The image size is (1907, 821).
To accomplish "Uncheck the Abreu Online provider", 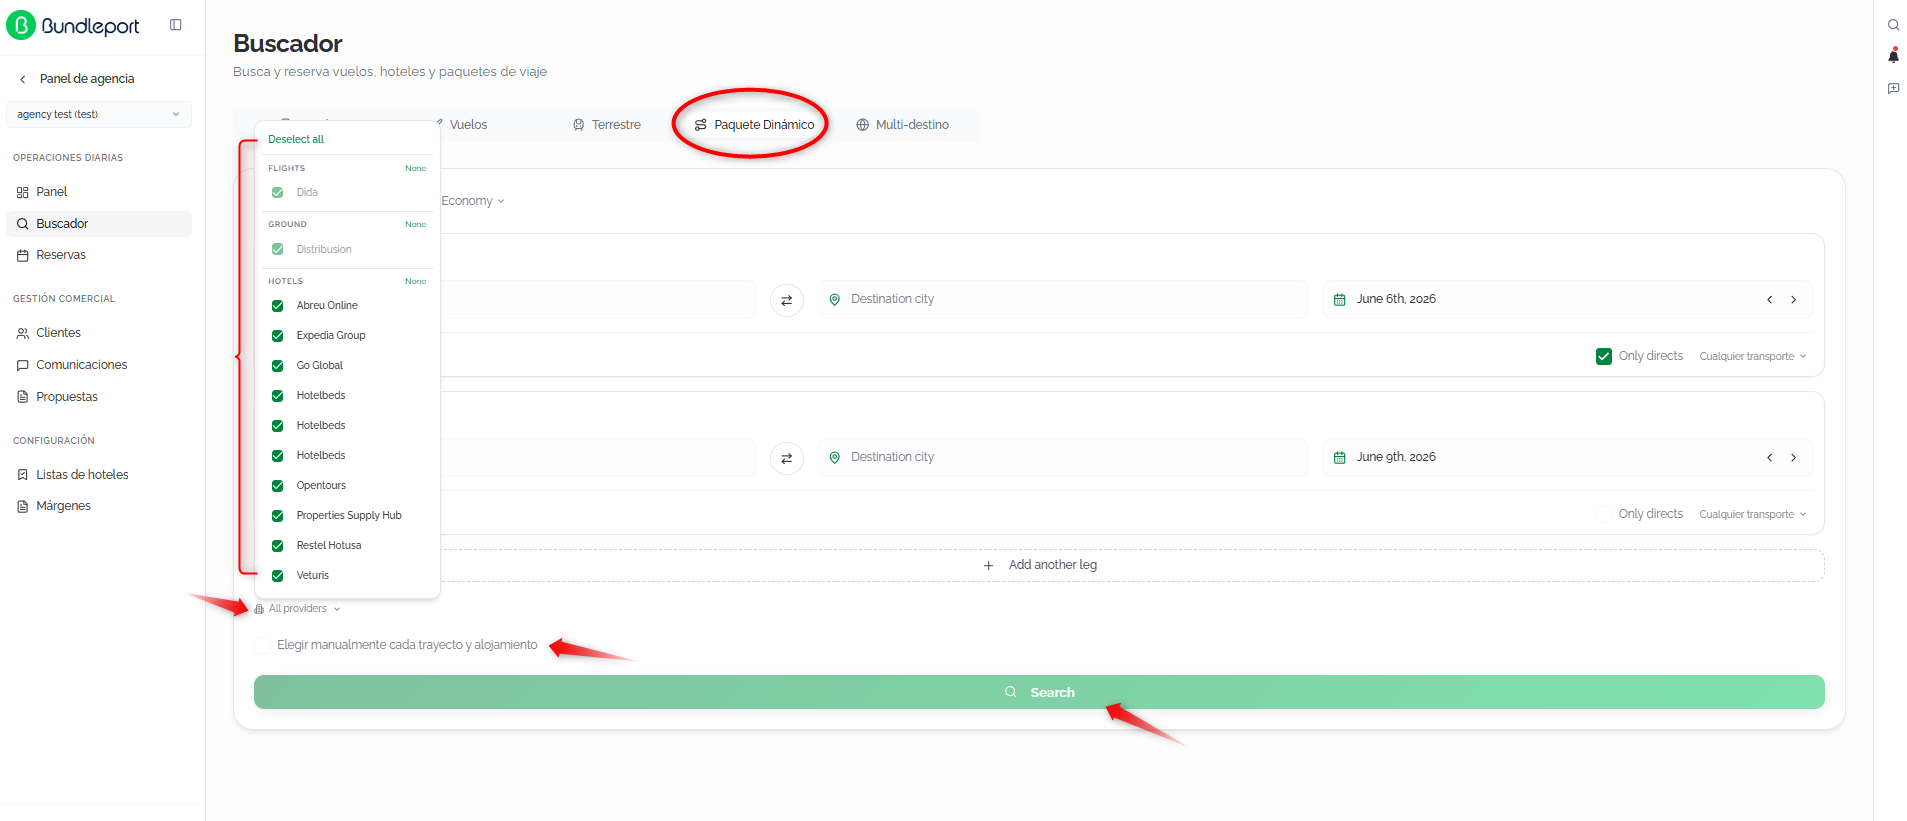I will point(278,306).
